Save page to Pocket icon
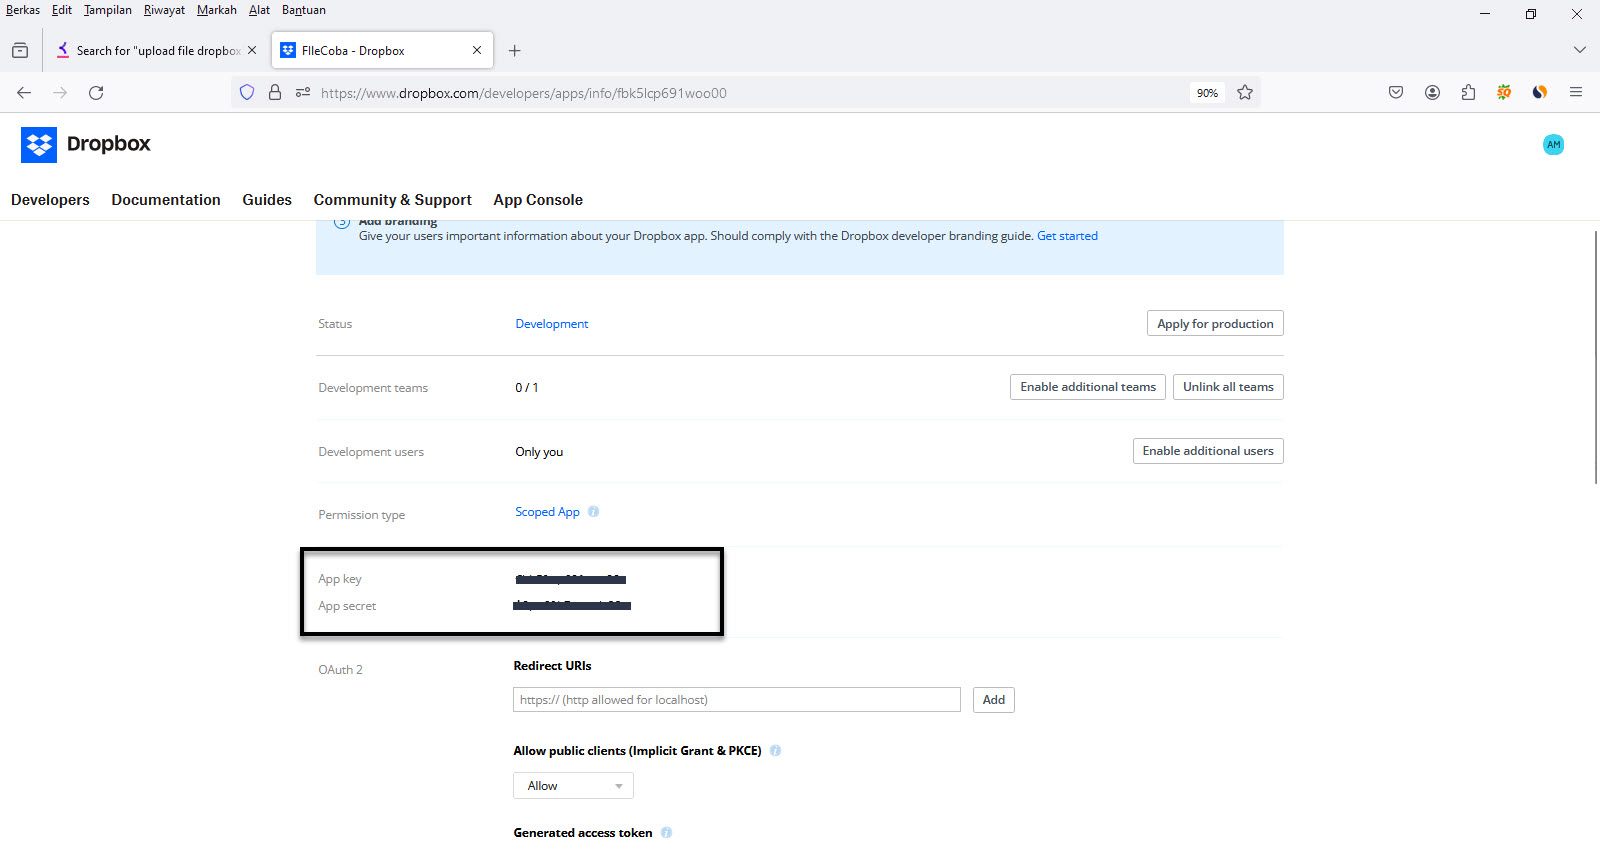This screenshot has width=1600, height=852. coord(1396,93)
